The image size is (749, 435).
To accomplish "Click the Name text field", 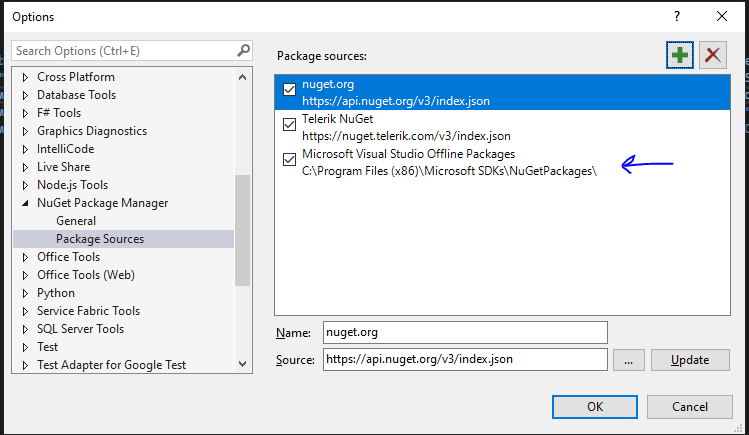I will (x=465, y=332).
